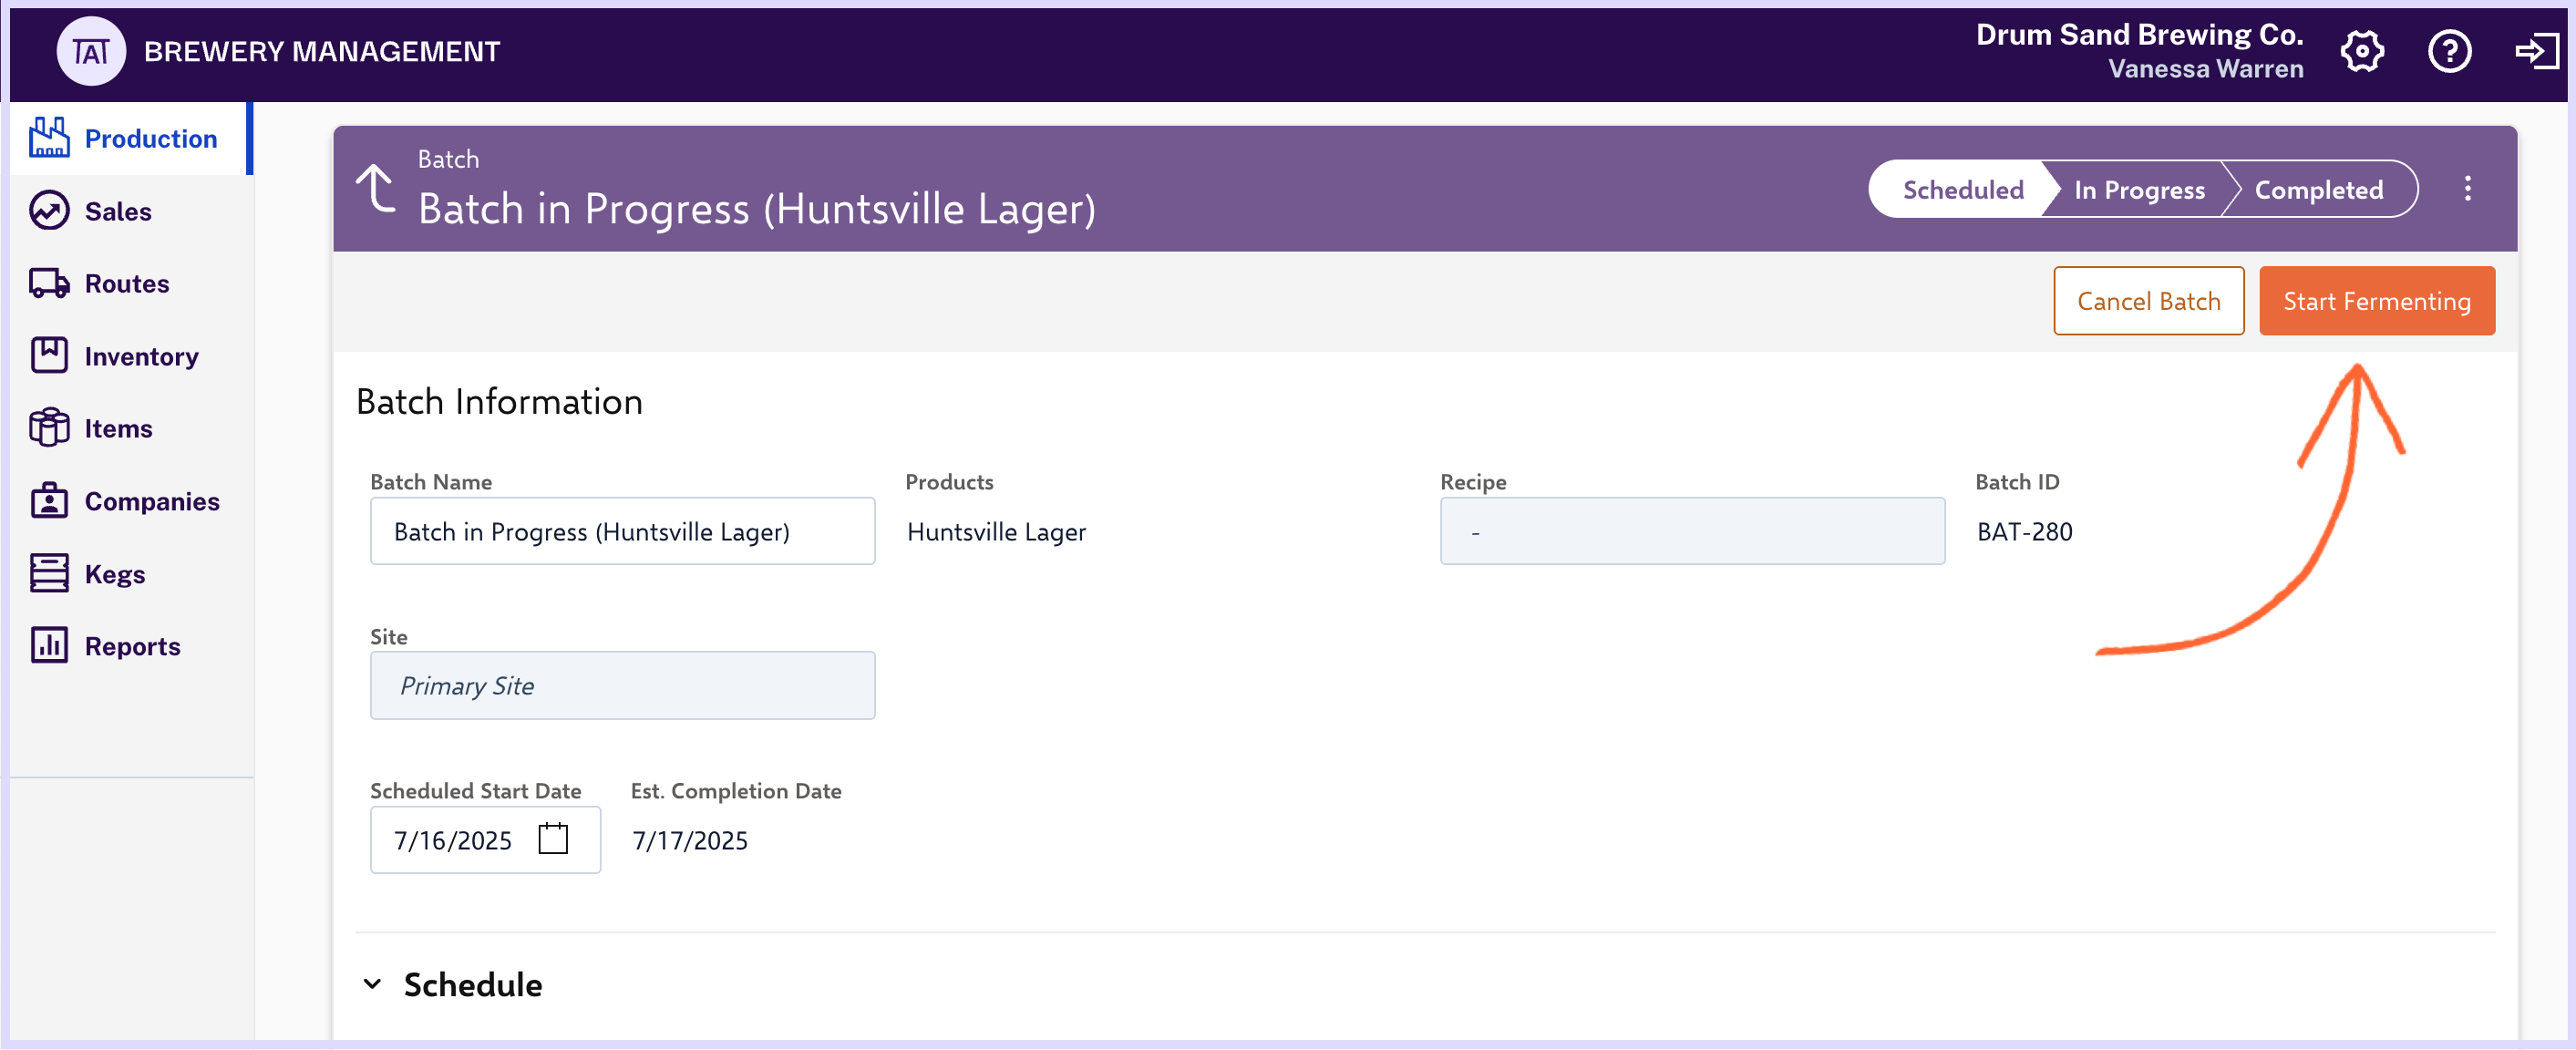Click the Start Fermenting button
Image resolution: width=2576 pixels, height=1050 pixels.
point(2376,301)
